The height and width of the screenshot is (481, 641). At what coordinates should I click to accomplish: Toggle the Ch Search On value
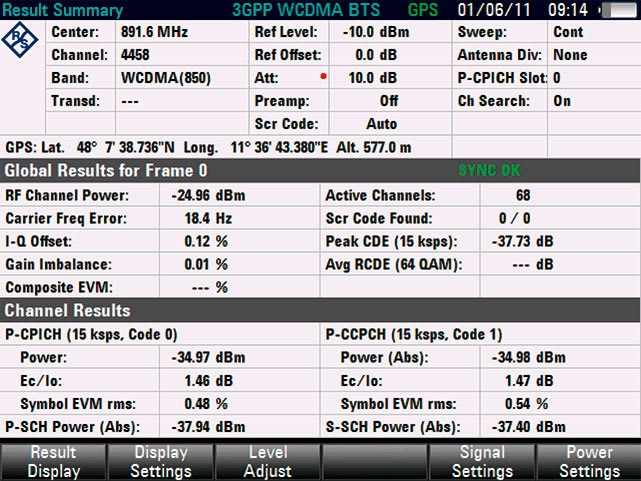562,101
